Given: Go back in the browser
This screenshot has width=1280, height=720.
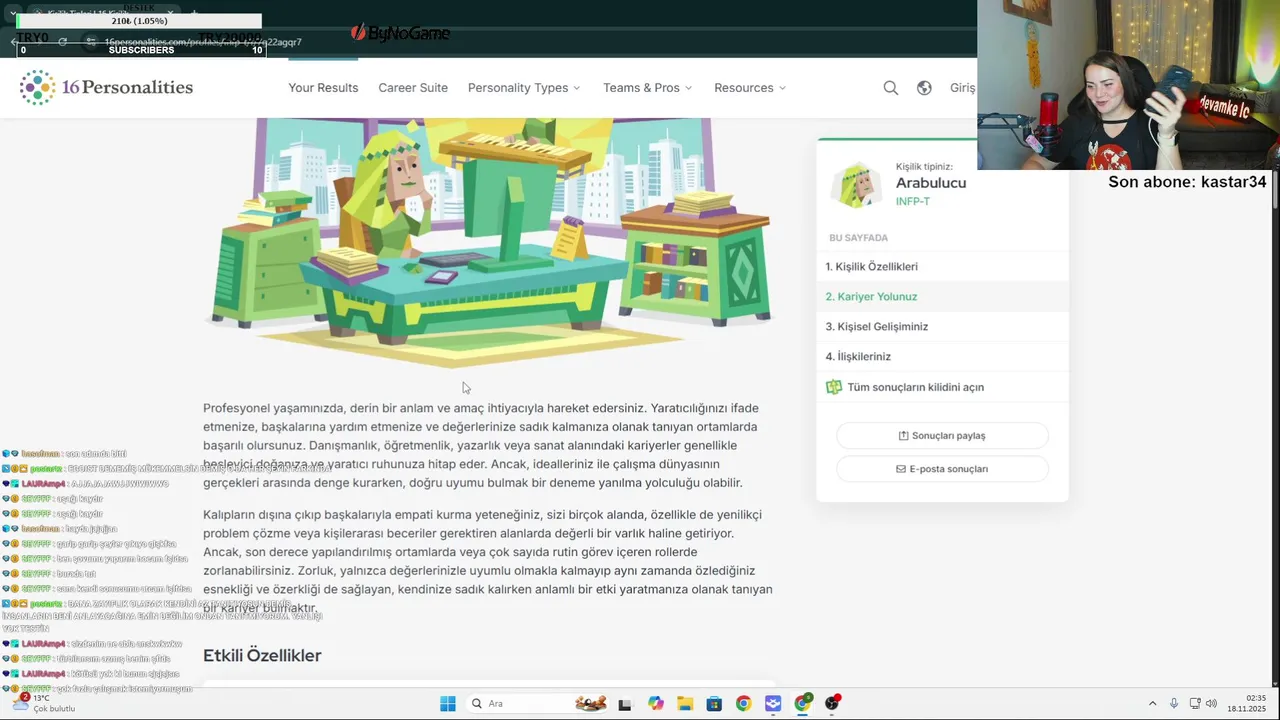Looking at the screenshot, I should pos(14,42).
